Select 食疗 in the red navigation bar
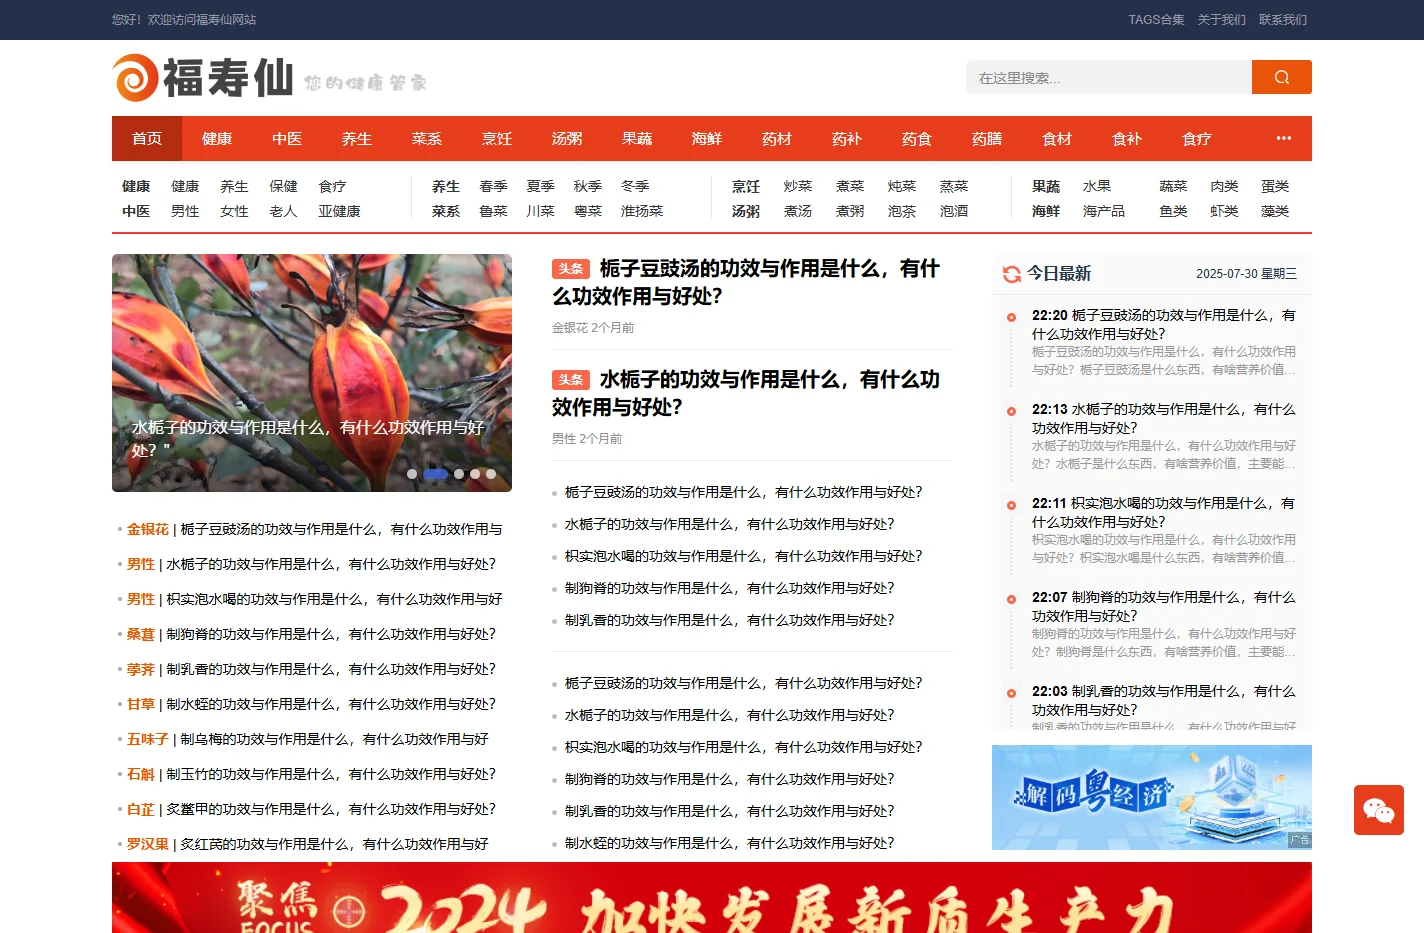Screen dimensions: 1424x933 [1197, 138]
